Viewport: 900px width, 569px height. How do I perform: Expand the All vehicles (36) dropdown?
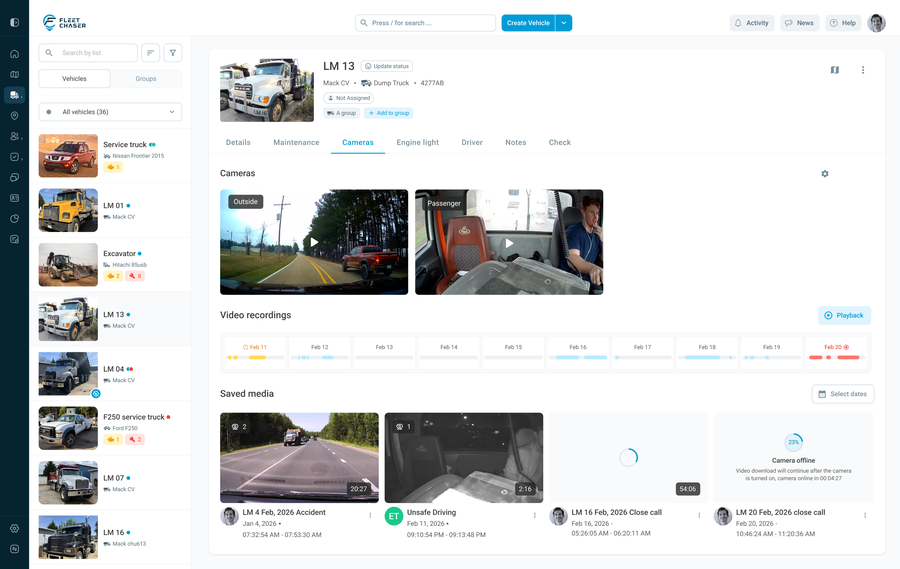coord(110,112)
